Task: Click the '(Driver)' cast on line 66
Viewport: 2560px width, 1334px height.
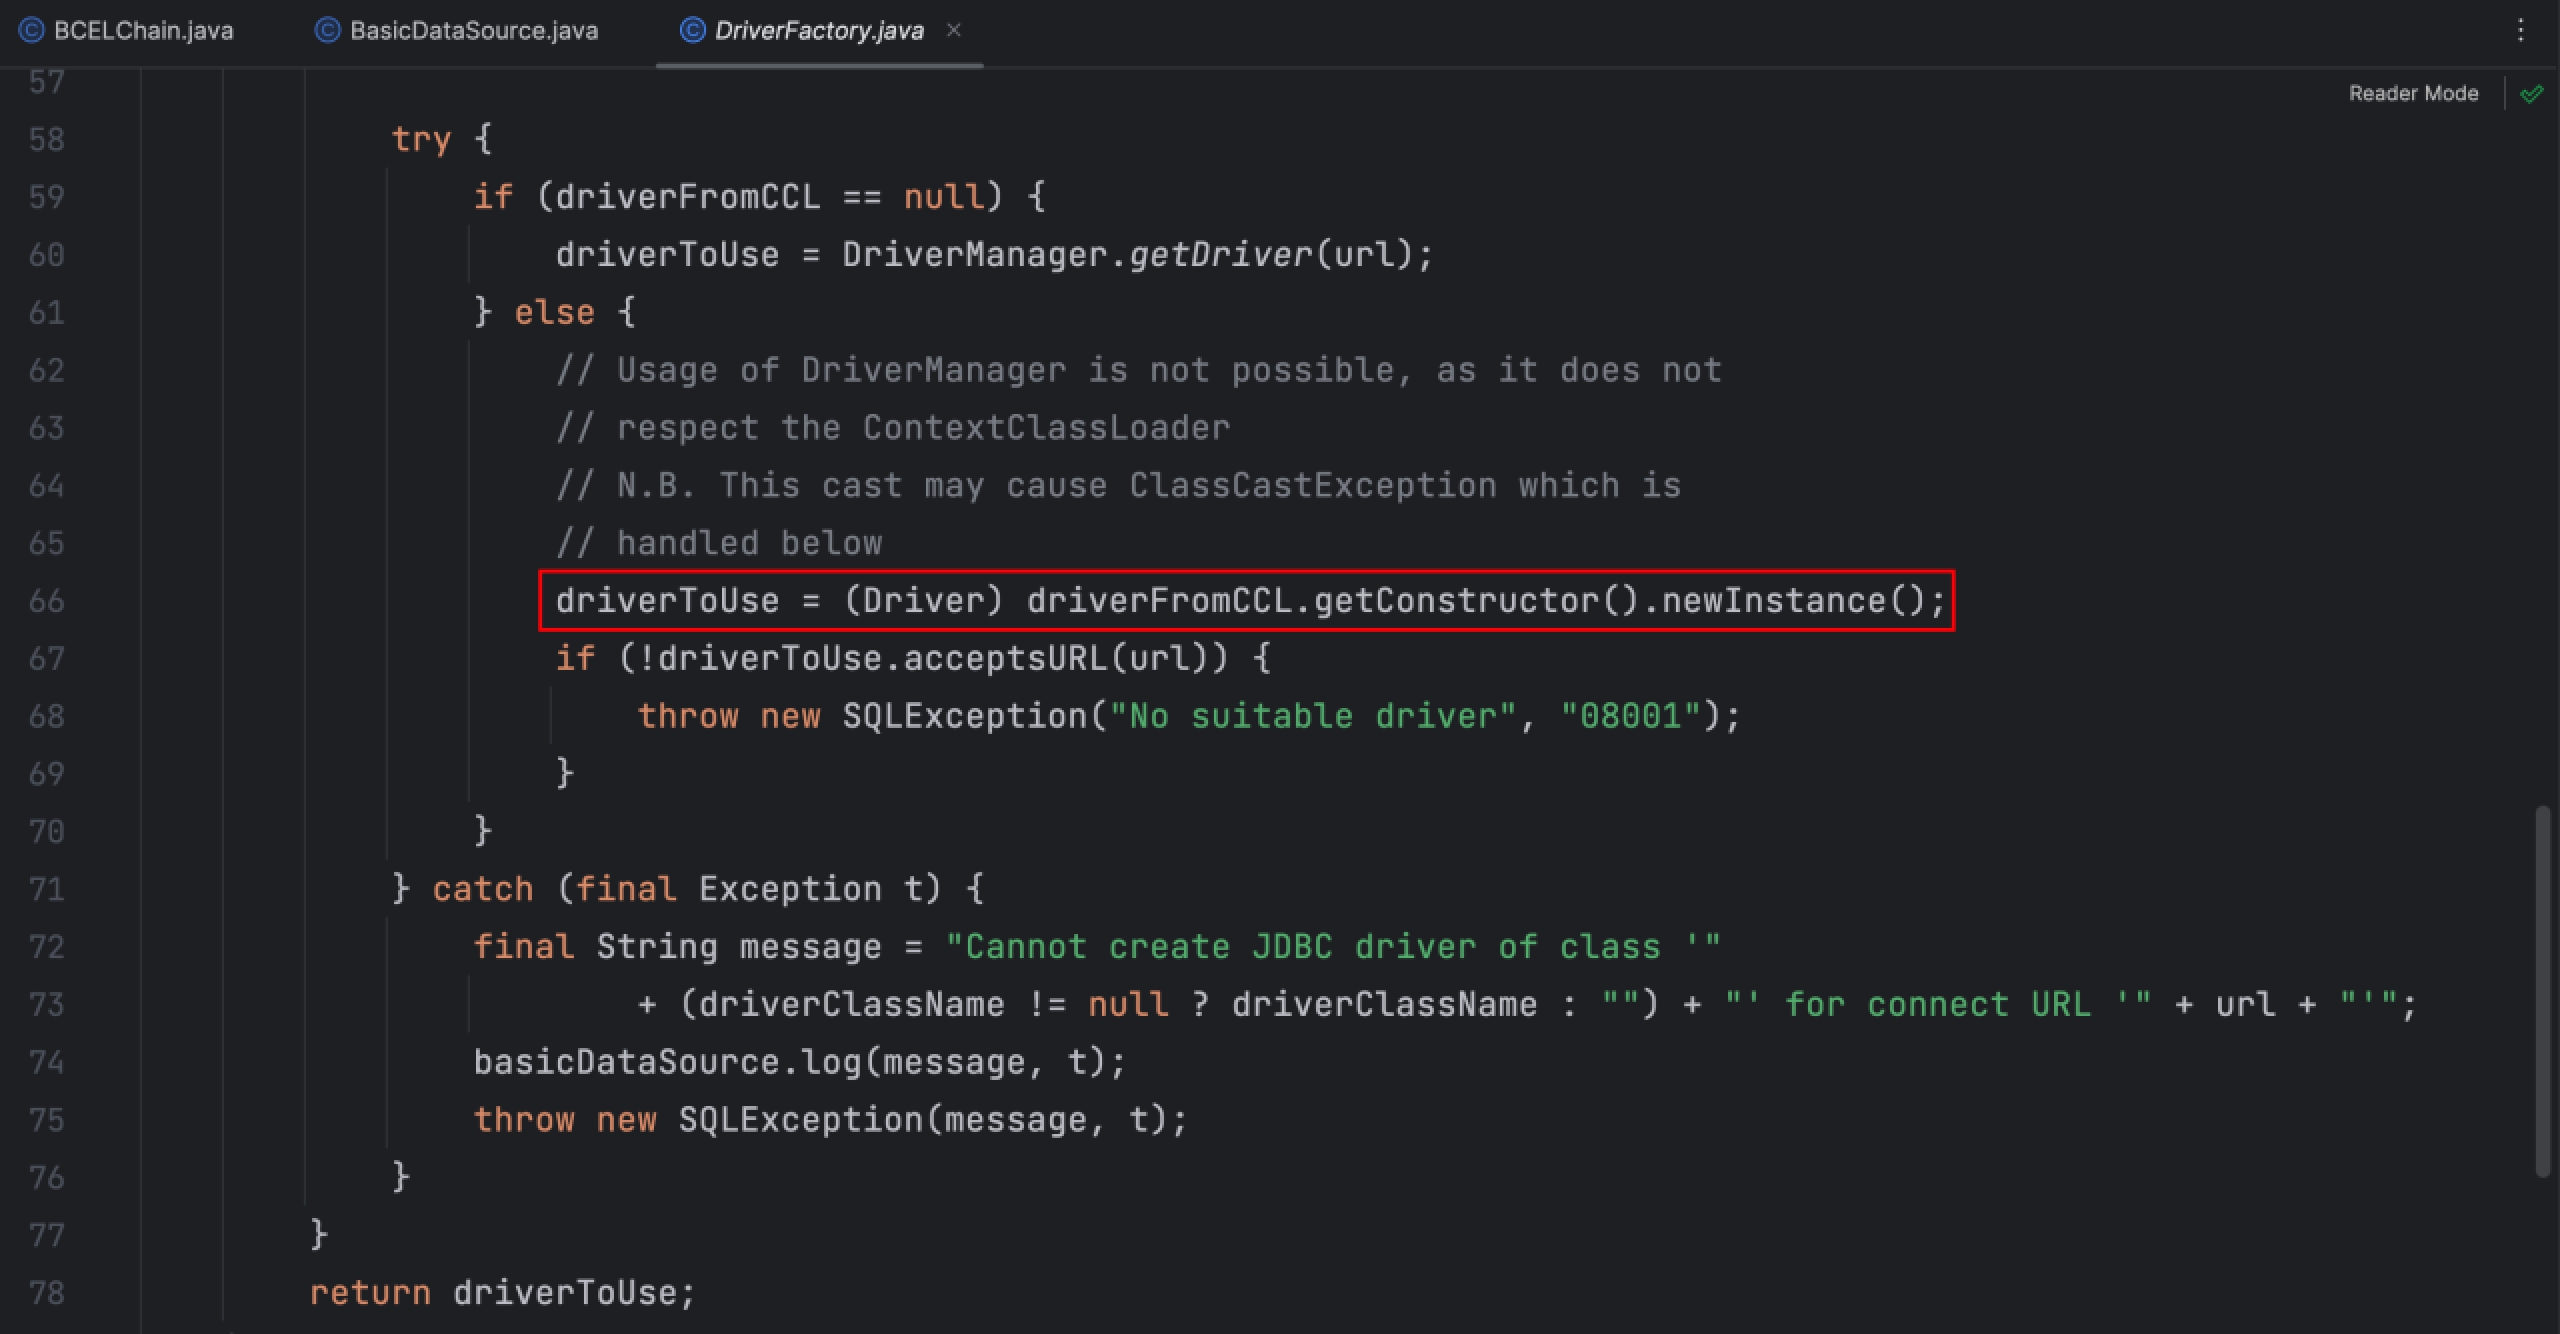Action: [923, 601]
